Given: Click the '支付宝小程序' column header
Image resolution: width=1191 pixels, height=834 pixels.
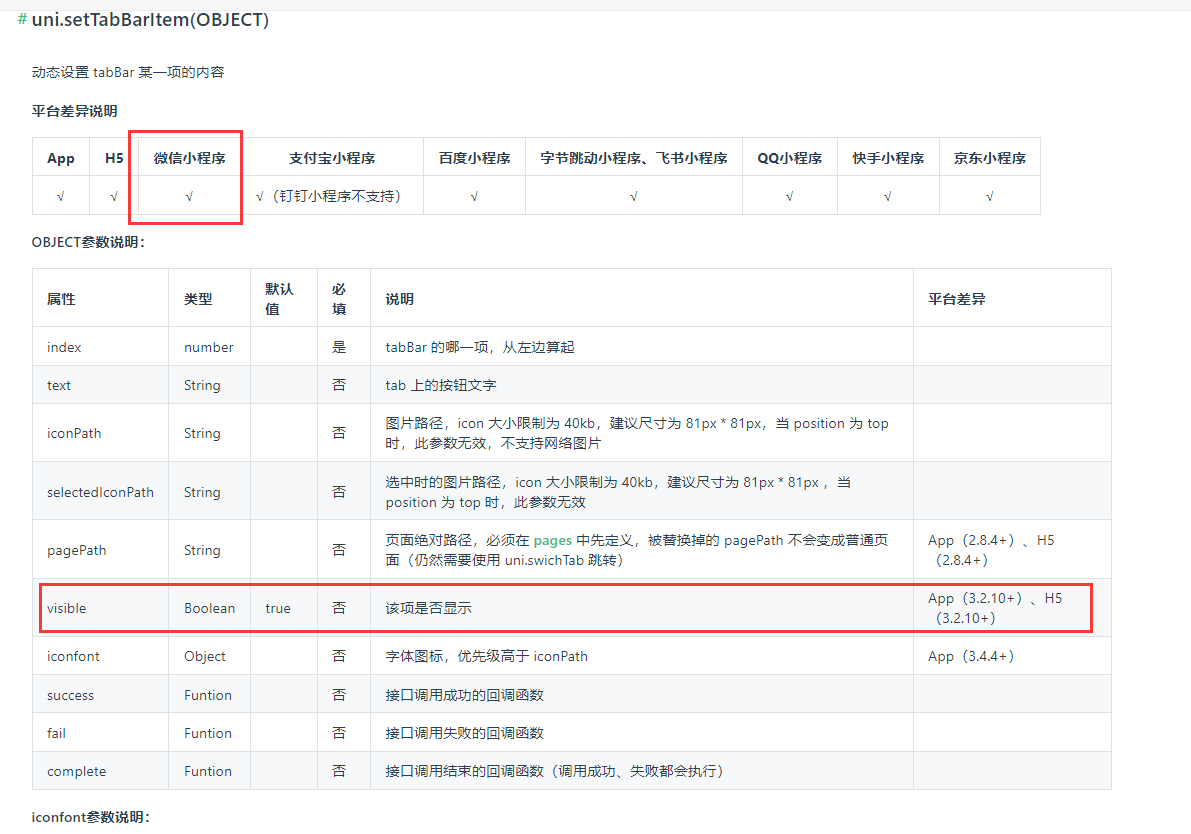Looking at the screenshot, I should (x=332, y=158).
